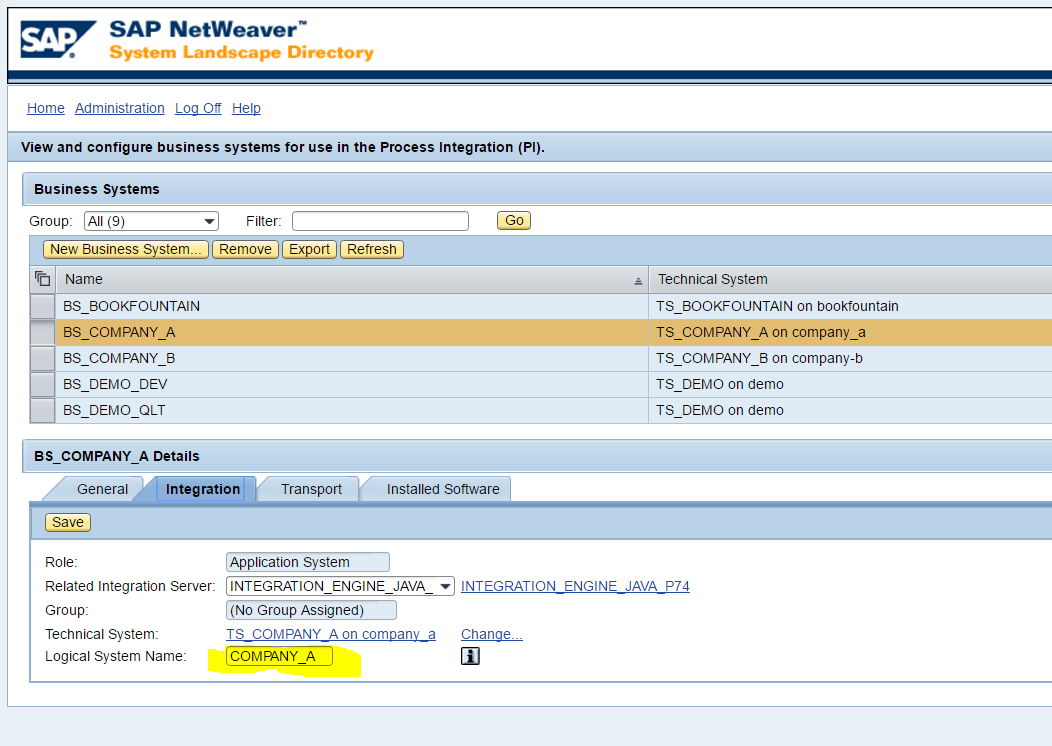Open the Help link
1052x746 pixels.
[x=246, y=108]
